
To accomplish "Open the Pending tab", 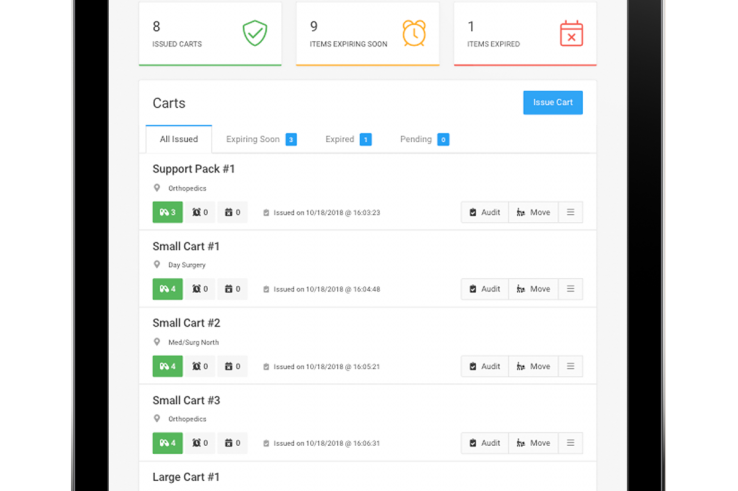I will click(x=424, y=139).
